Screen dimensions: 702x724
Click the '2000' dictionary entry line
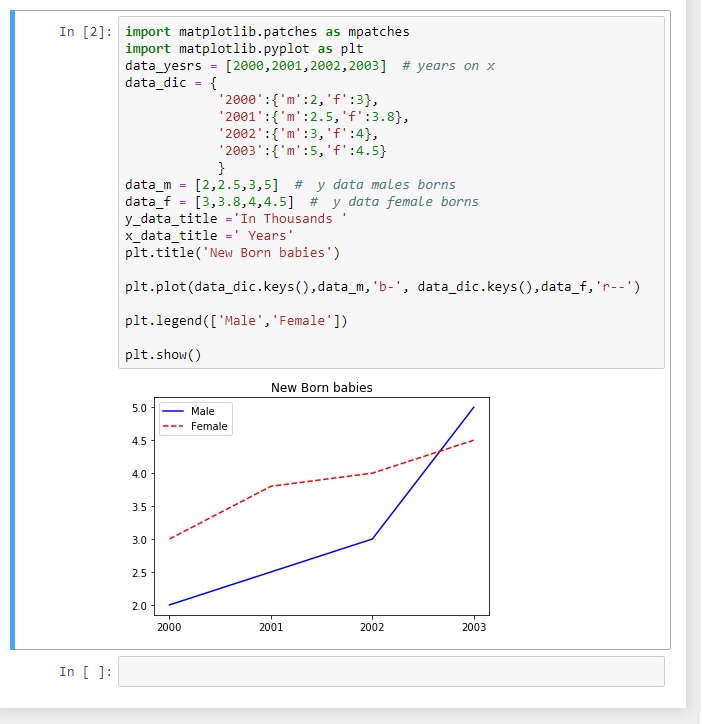(298, 100)
